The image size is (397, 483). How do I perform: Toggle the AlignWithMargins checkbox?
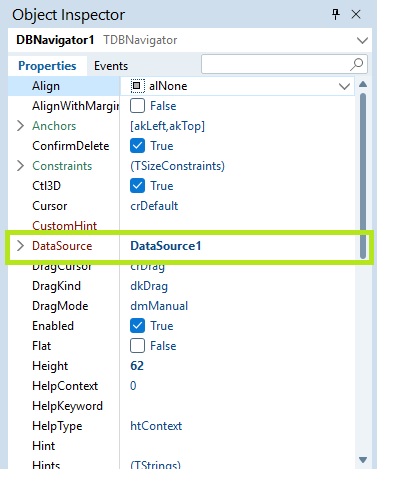pyautogui.click(x=137, y=106)
